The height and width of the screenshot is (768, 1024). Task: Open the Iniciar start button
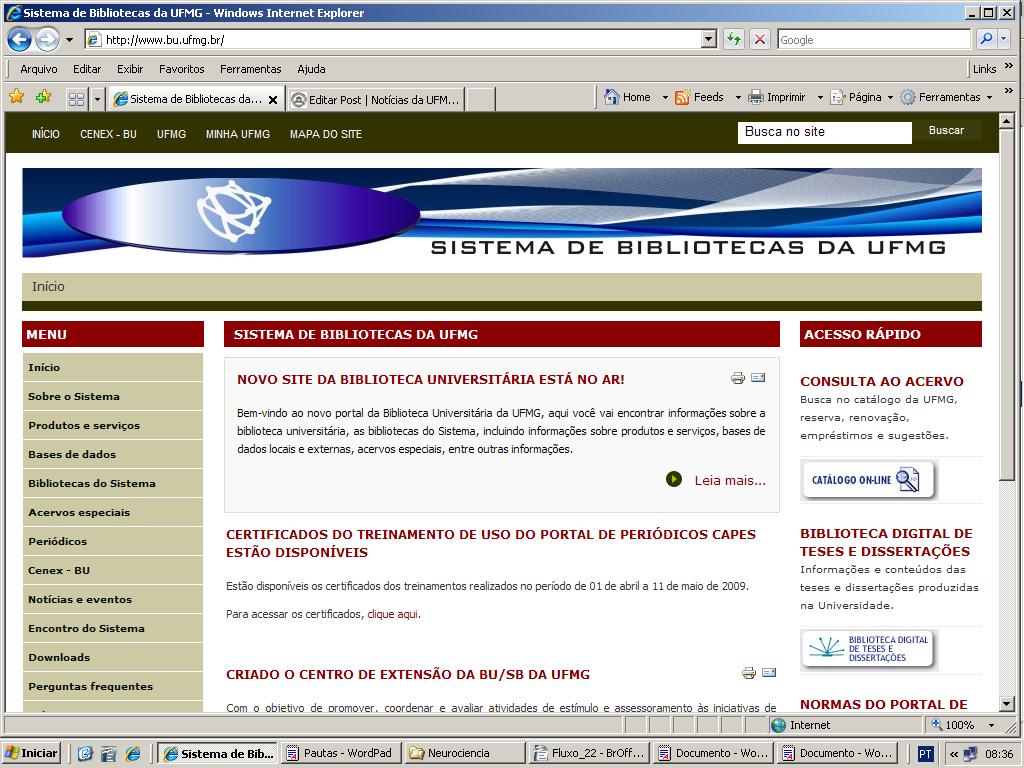pyautogui.click(x=31, y=754)
